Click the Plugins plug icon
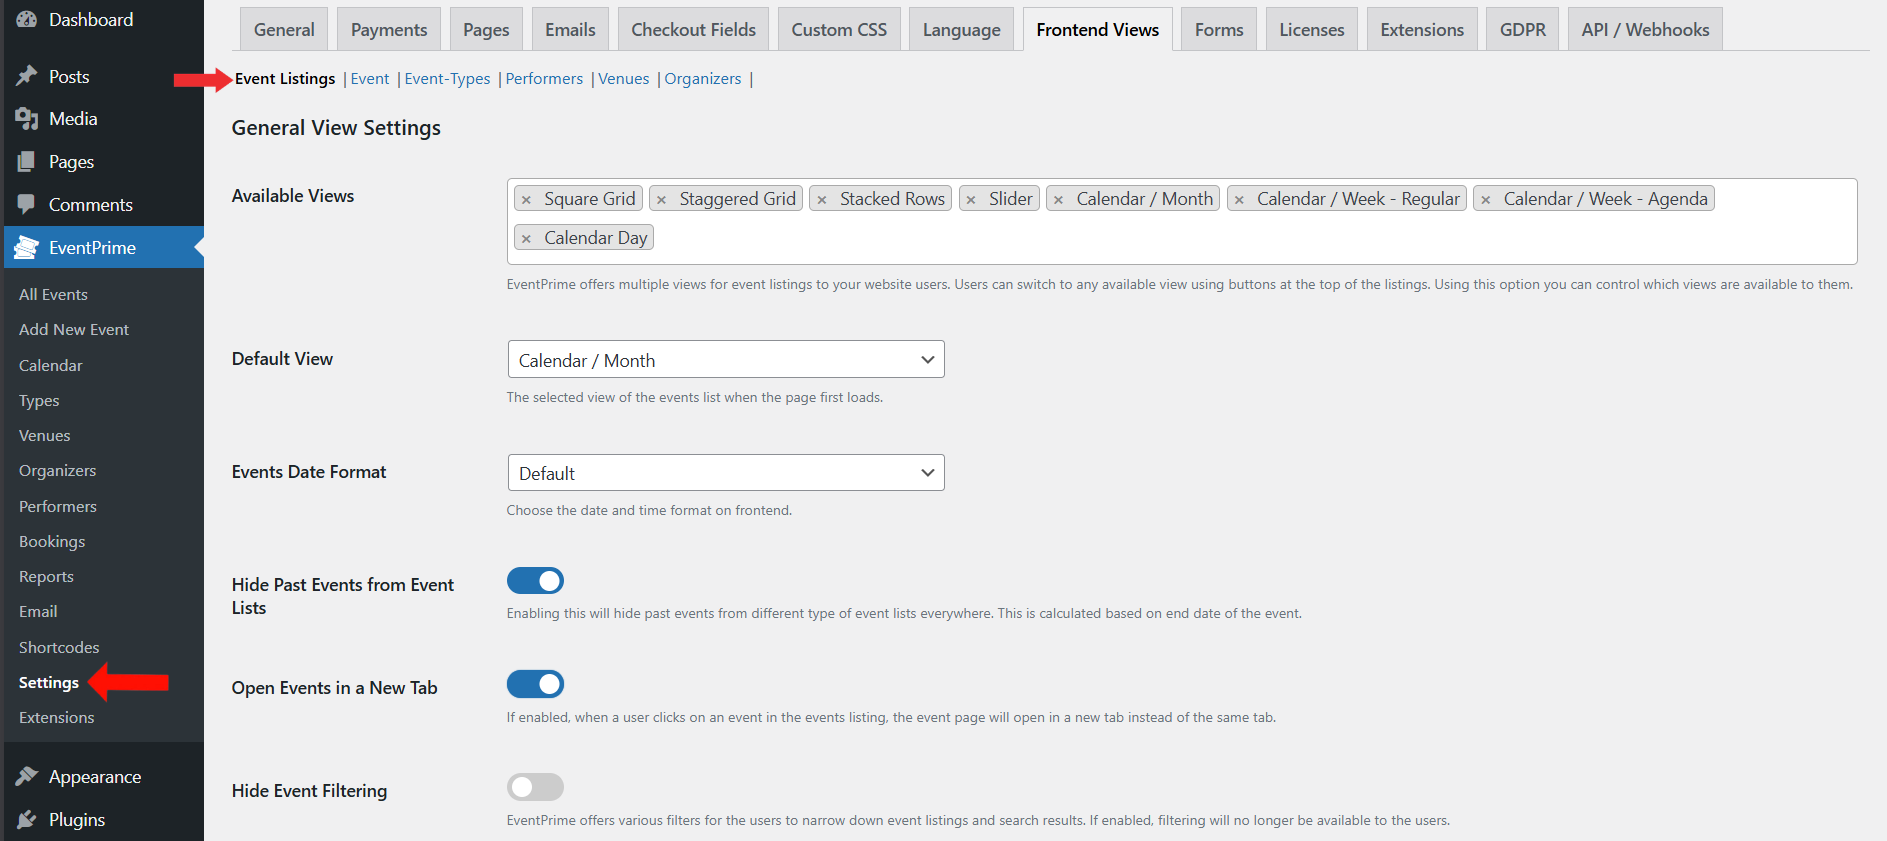 pyautogui.click(x=27, y=820)
